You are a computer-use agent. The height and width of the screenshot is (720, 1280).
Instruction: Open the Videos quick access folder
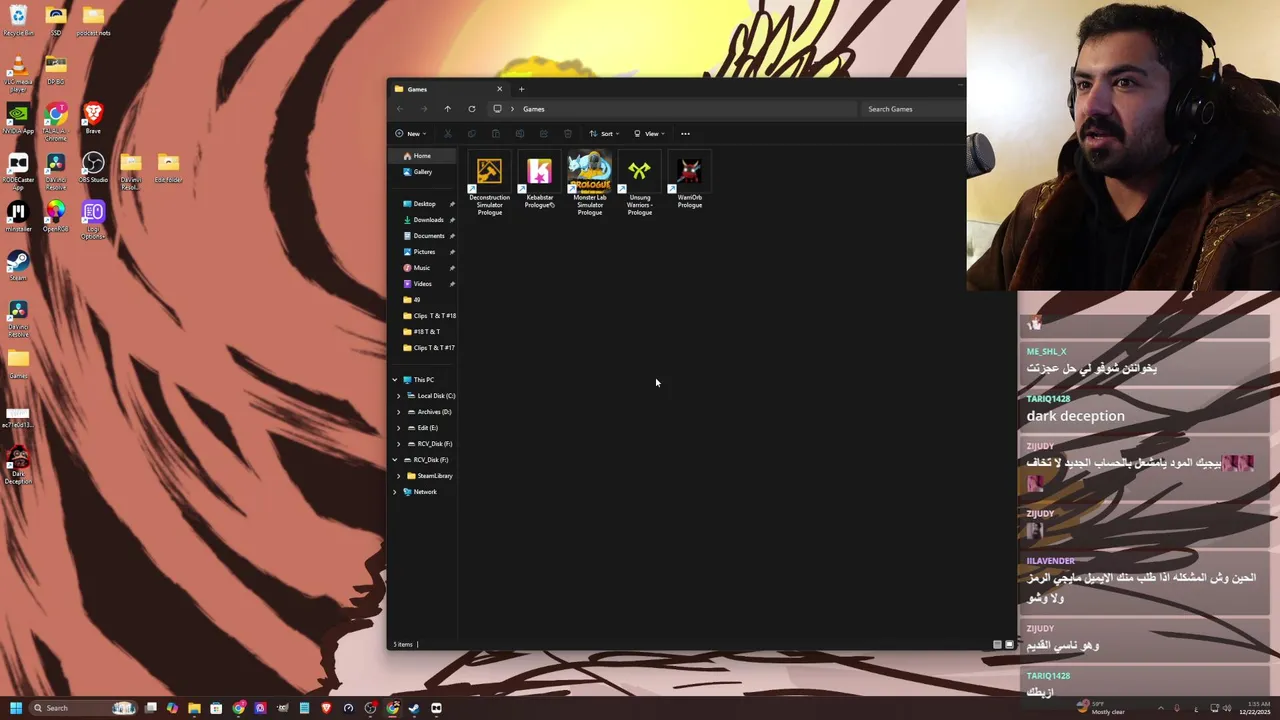tap(424, 284)
